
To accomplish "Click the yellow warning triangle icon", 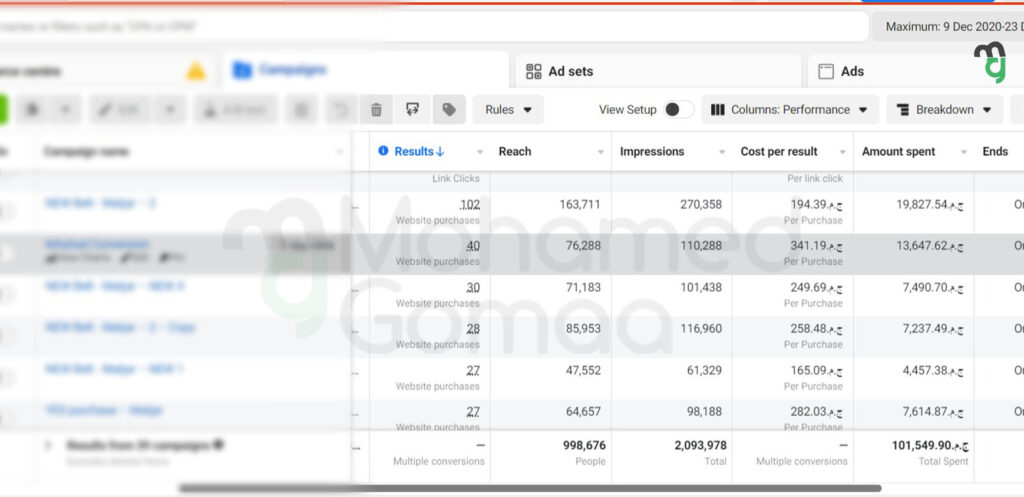I will pyautogui.click(x=196, y=71).
